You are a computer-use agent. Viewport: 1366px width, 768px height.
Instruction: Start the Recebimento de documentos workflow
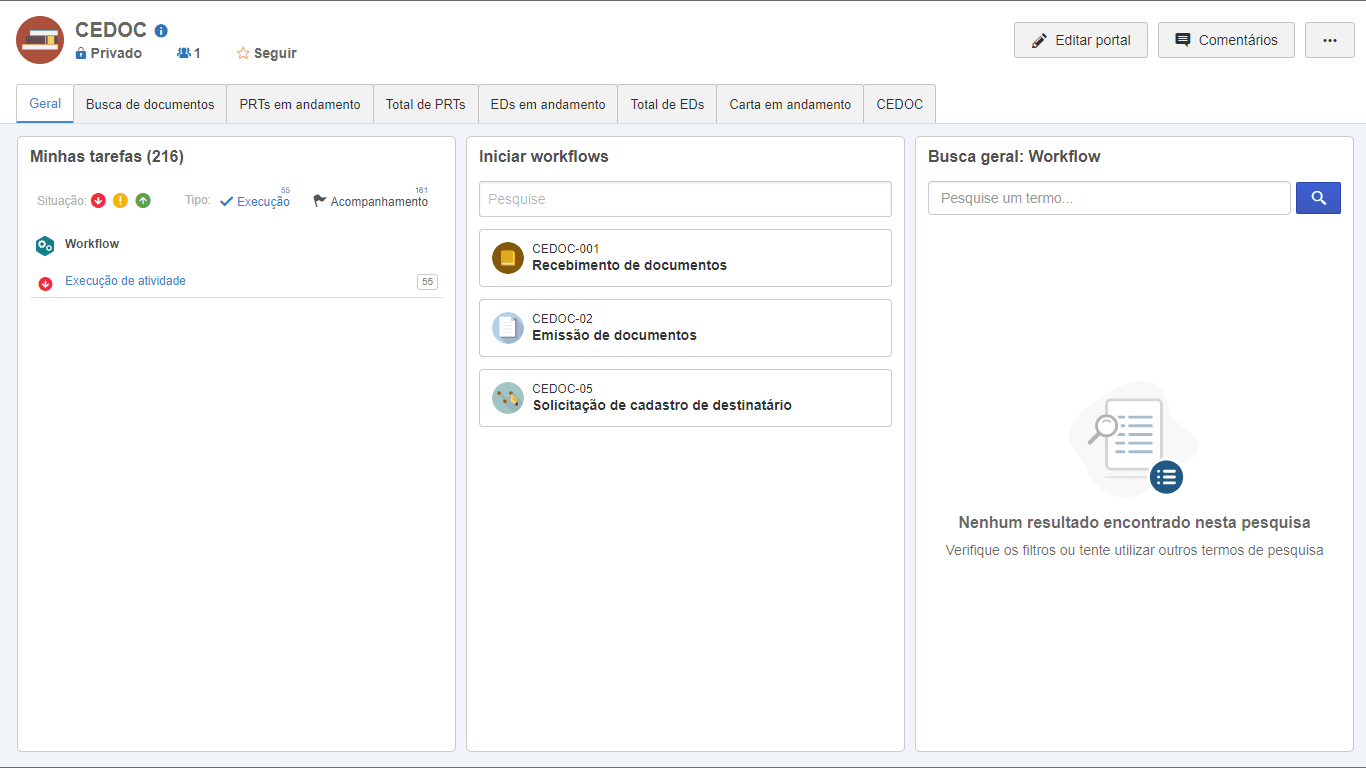[x=685, y=258]
